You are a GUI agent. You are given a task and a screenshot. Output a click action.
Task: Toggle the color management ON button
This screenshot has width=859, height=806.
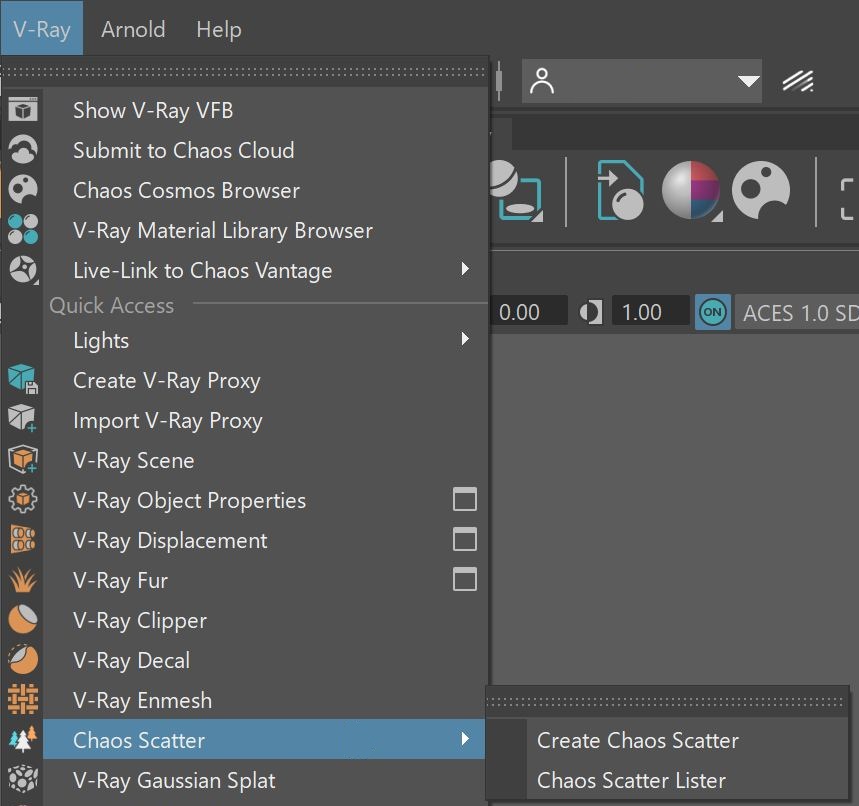[712, 312]
